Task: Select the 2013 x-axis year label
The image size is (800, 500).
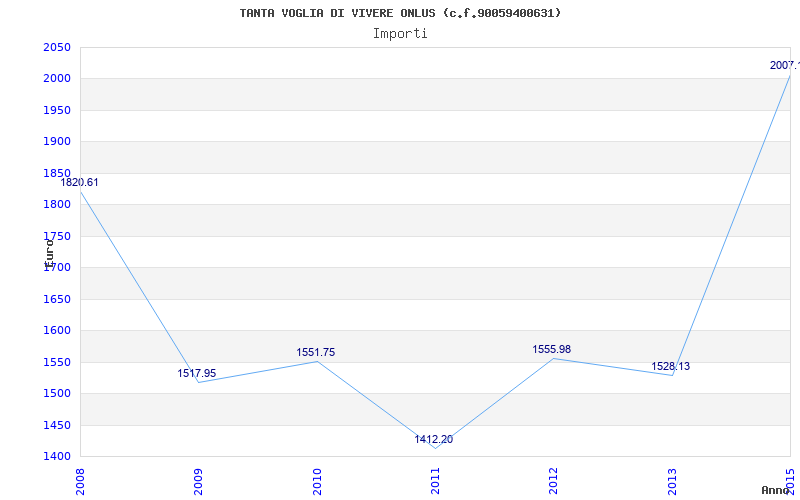Action: pyautogui.click(x=672, y=481)
